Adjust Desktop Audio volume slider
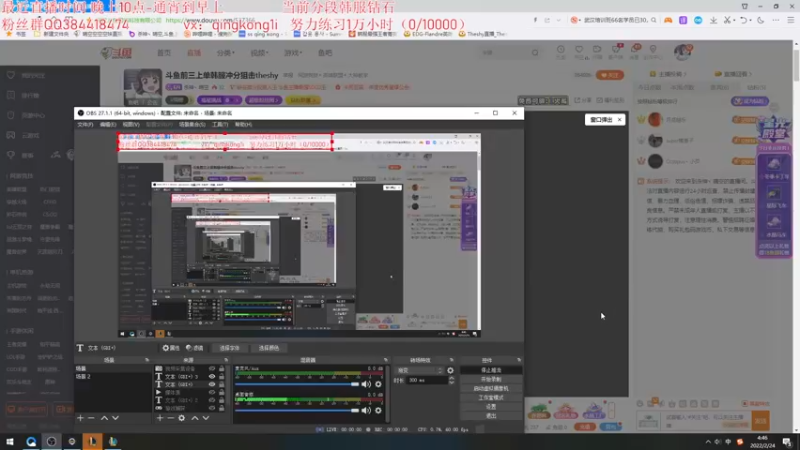800x450 pixels. click(297, 410)
